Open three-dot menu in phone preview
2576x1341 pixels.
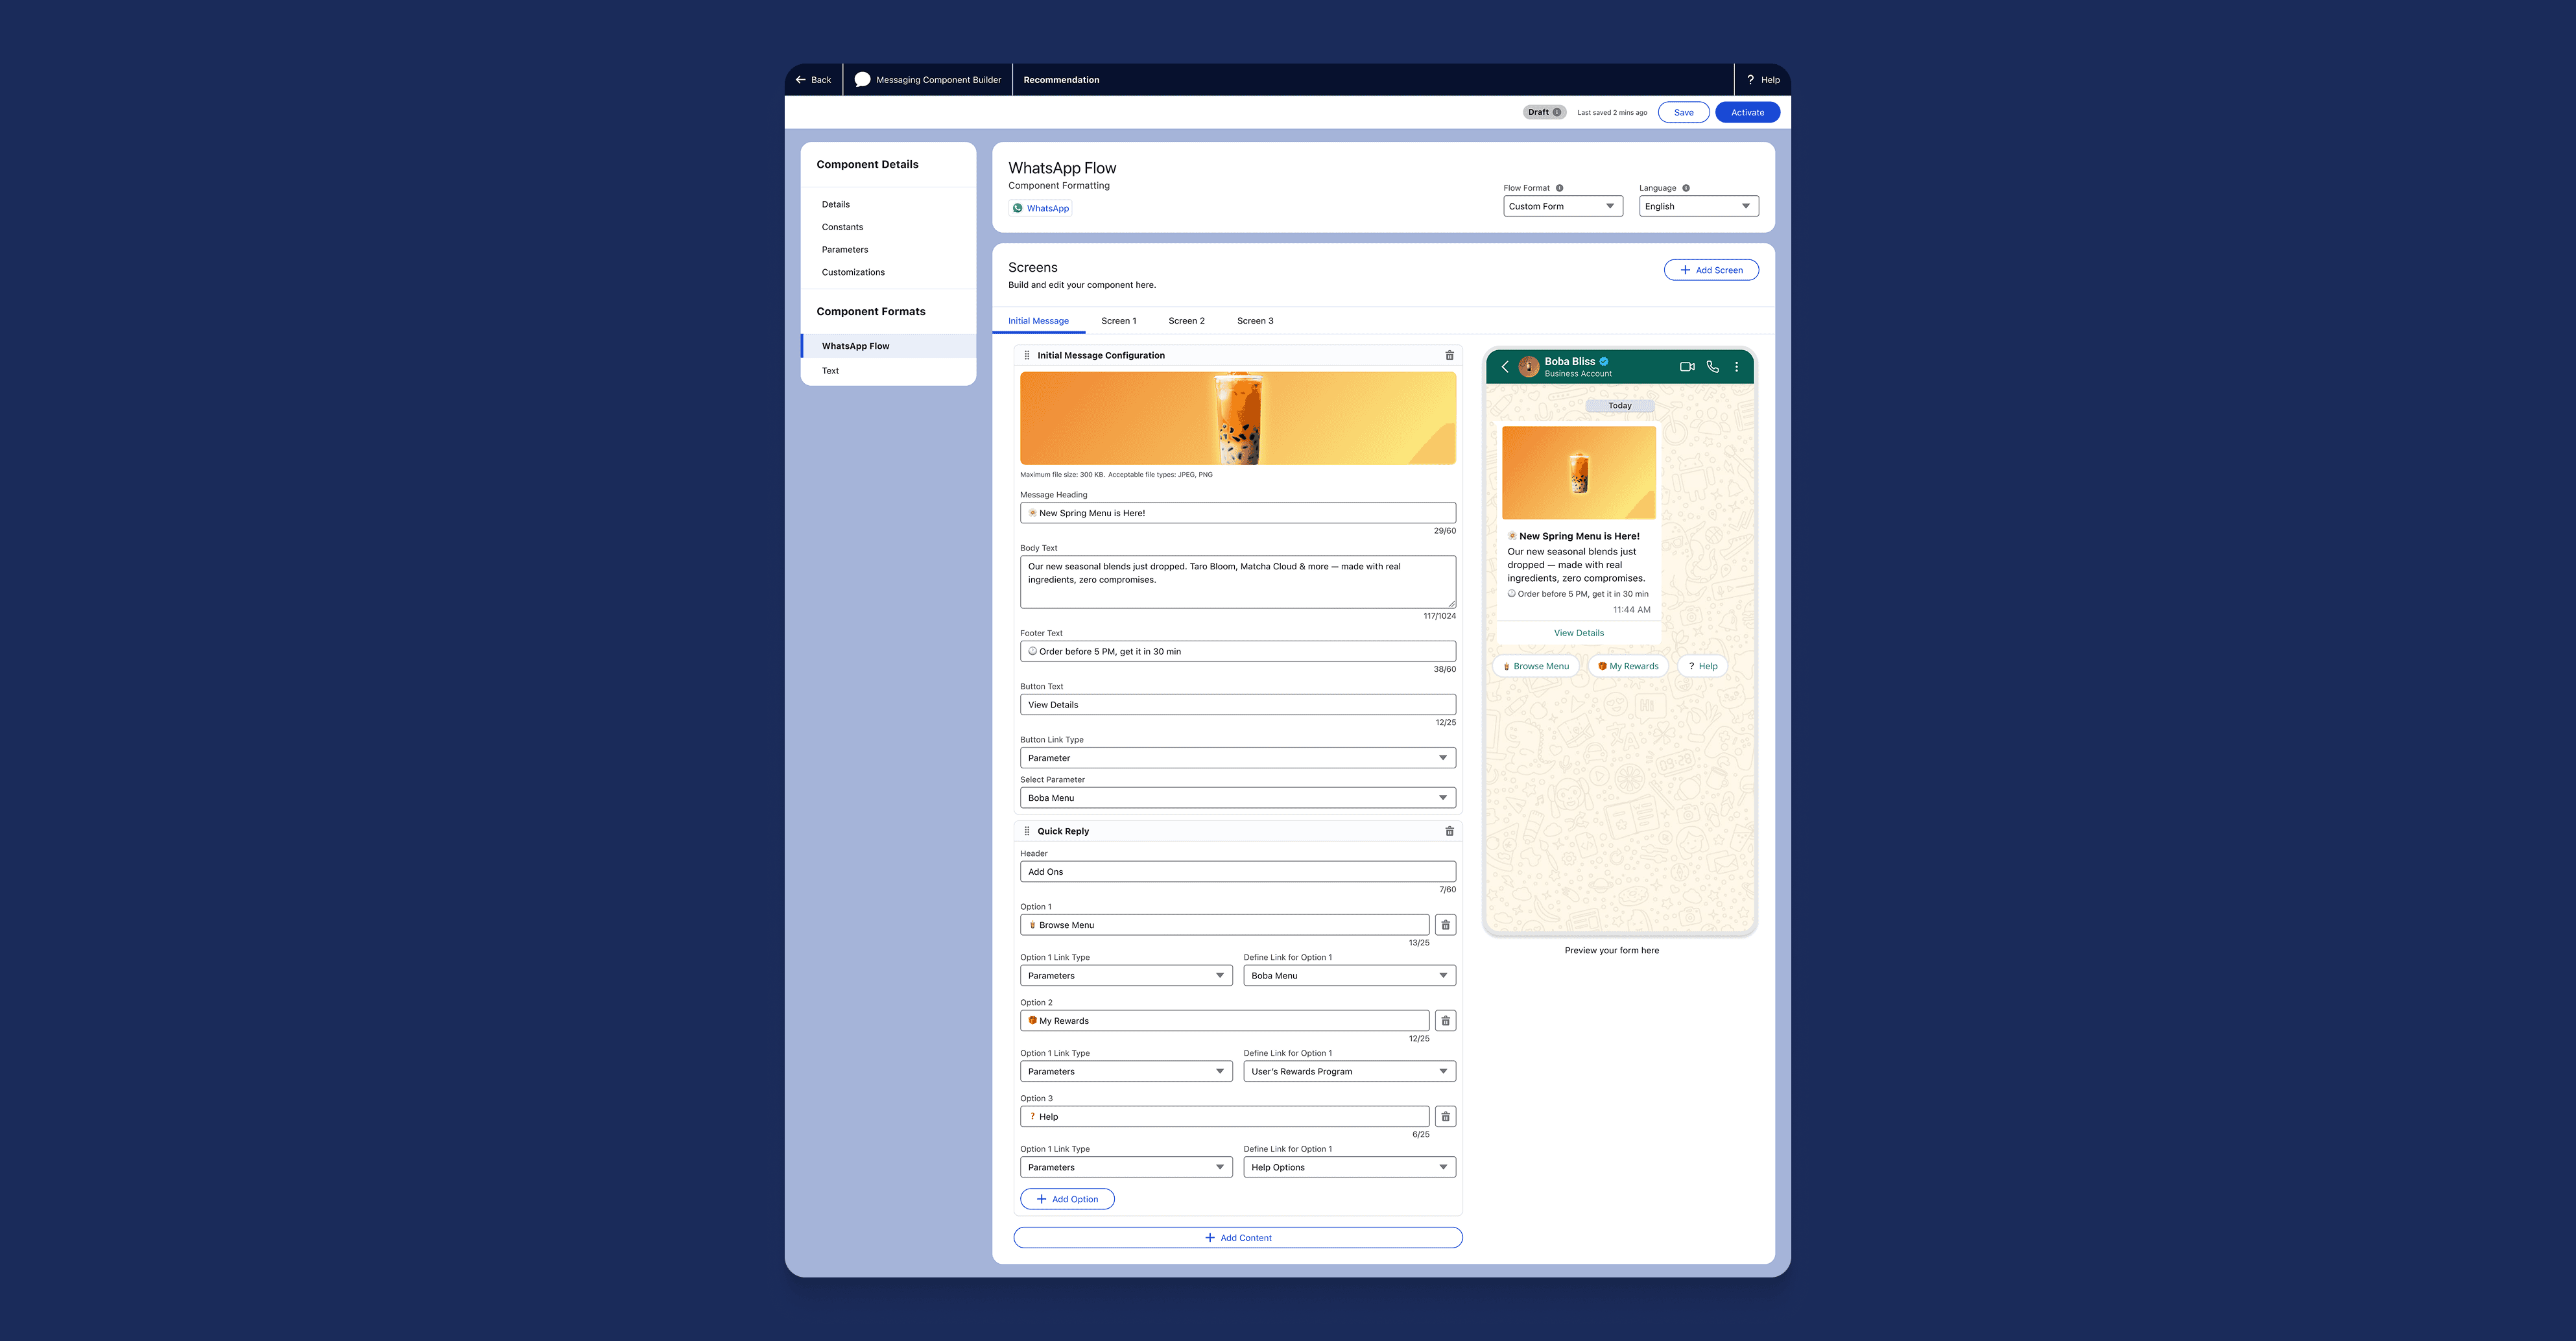[x=1737, y=367]
